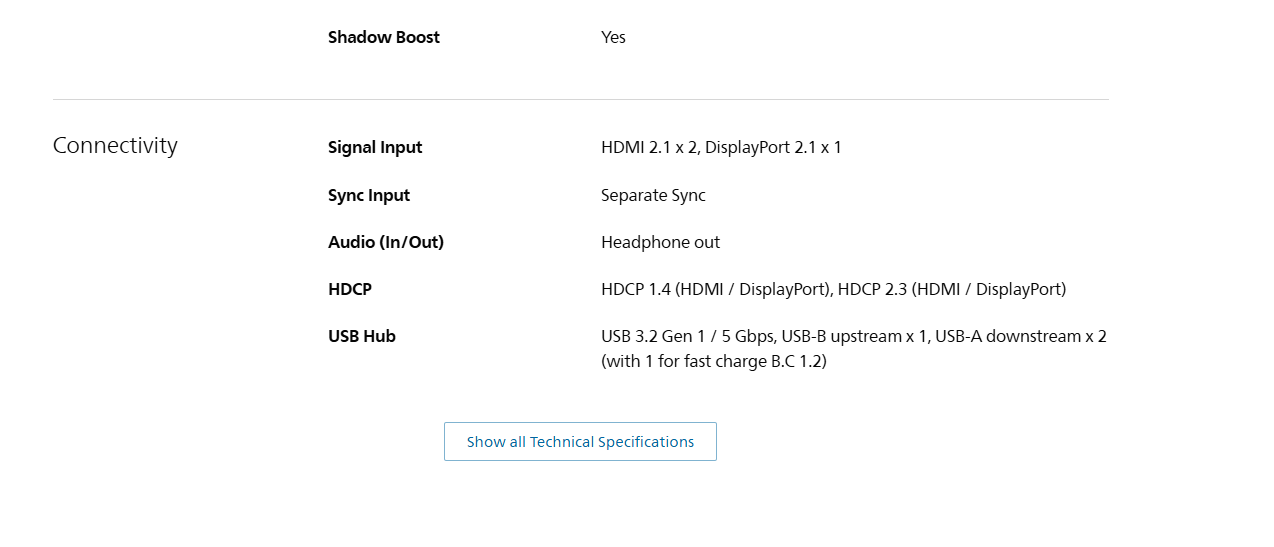
Task: Click the Separate Sync value
Action: click(x=653, y=195)
